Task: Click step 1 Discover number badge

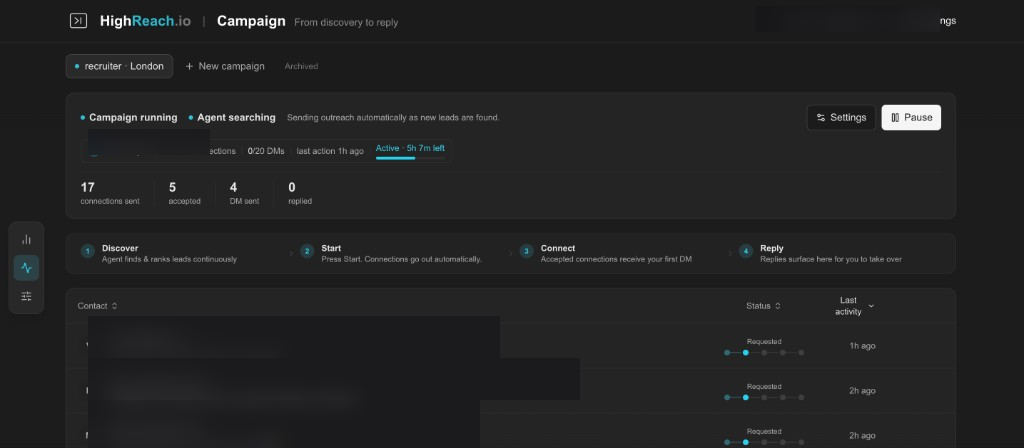Action: [88, 251]
